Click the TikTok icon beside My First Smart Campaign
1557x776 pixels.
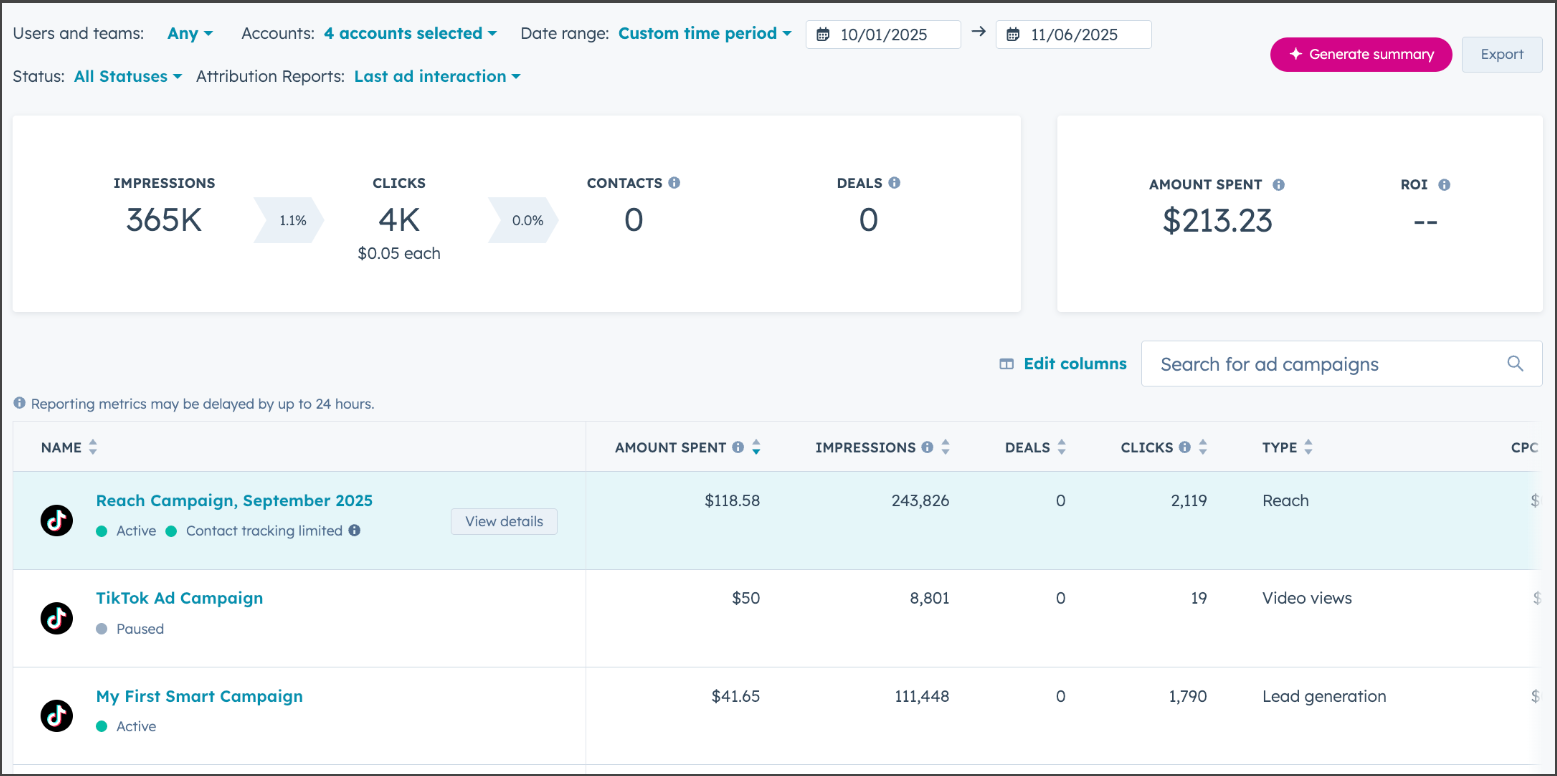[x=56, y=715]
